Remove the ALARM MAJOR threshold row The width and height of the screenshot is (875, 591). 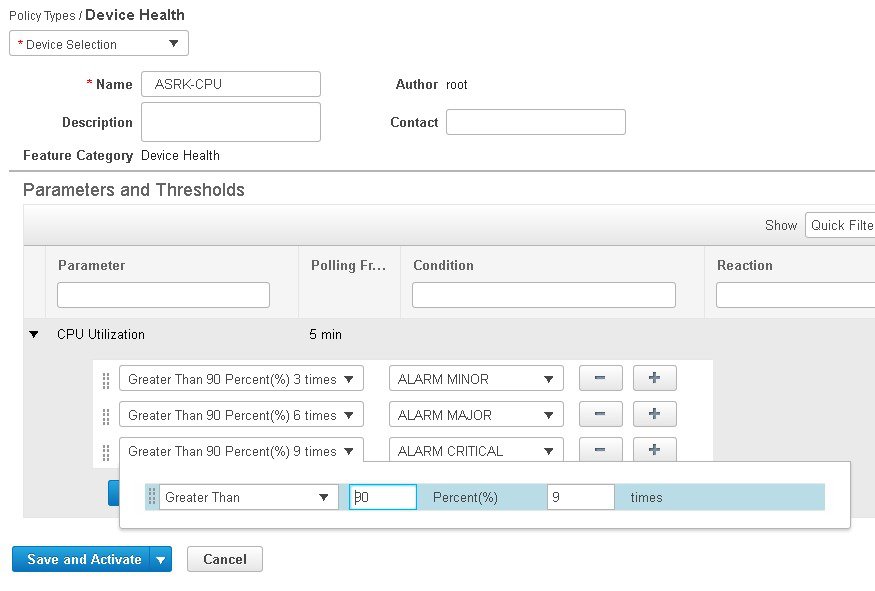(600, 415)
